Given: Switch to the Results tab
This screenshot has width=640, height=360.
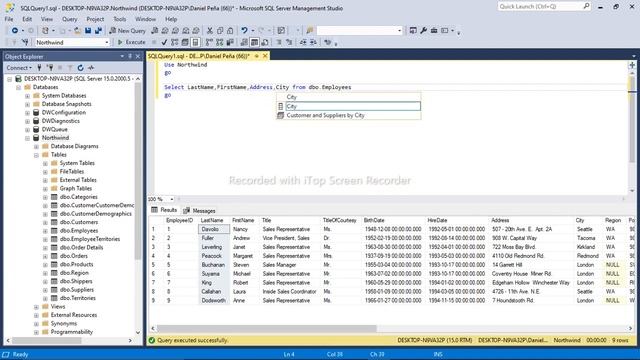Looking at the screenshot, I should (164, 210).
